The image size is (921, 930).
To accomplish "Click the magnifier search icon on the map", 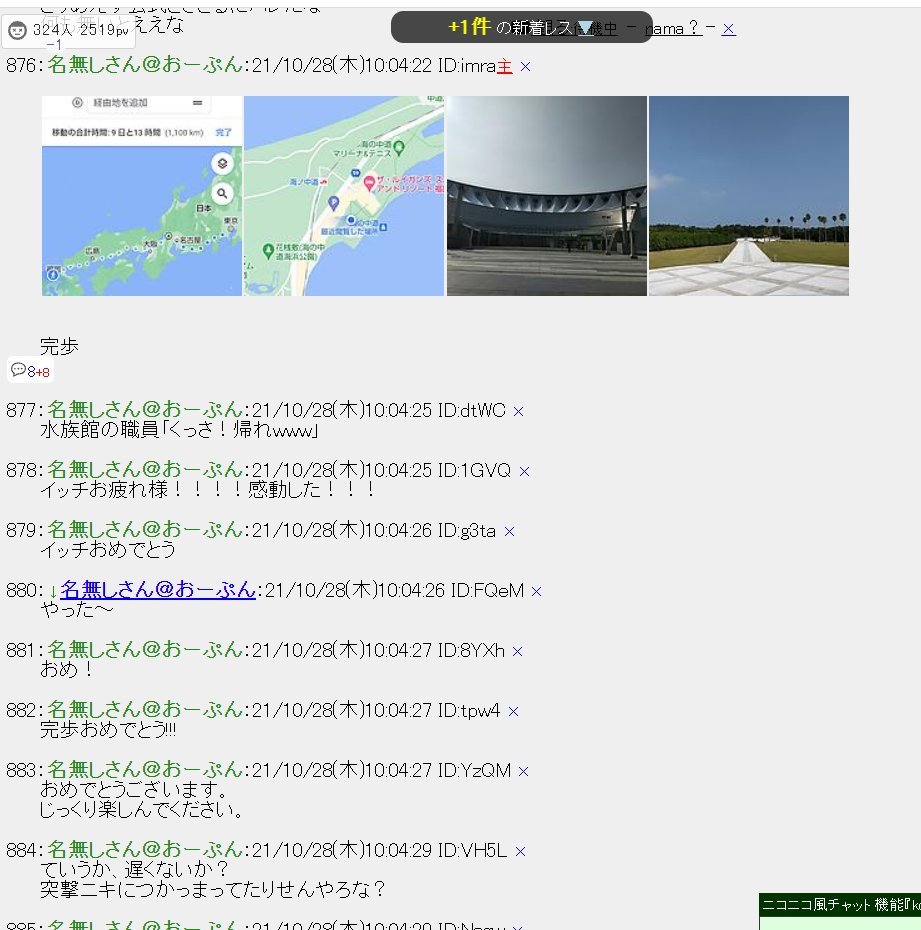I will 222,195.
